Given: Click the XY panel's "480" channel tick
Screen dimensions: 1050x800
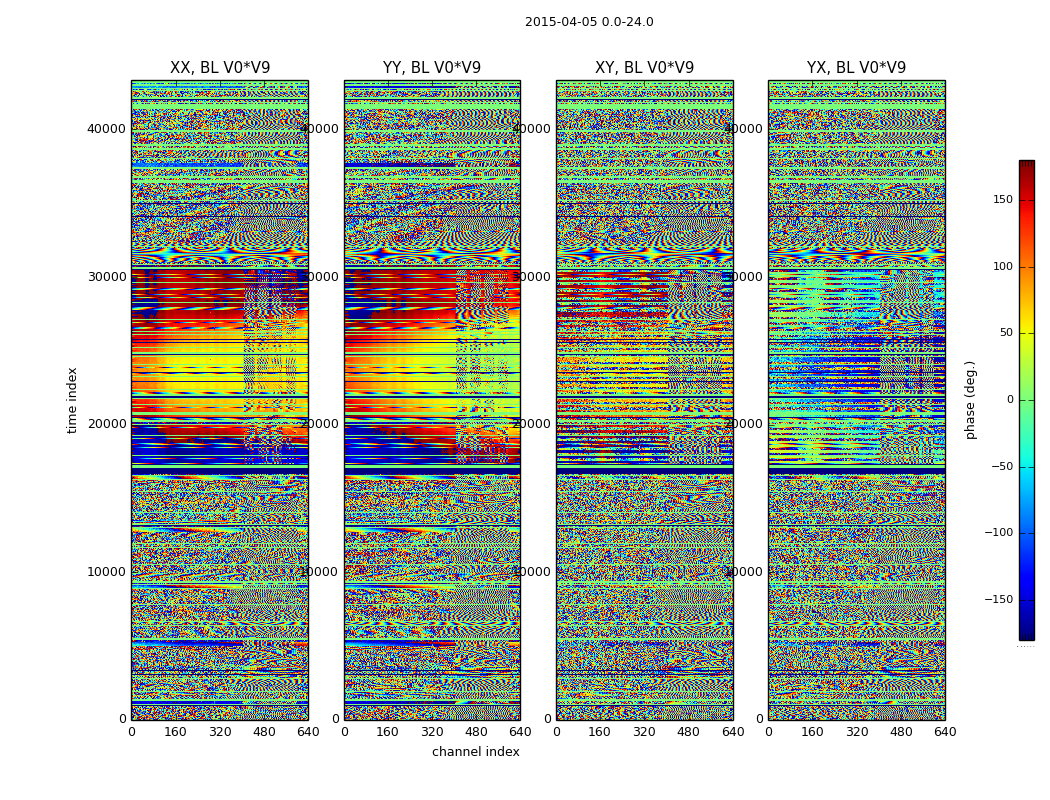Looking at the screenshot, I should click(688, 732).
